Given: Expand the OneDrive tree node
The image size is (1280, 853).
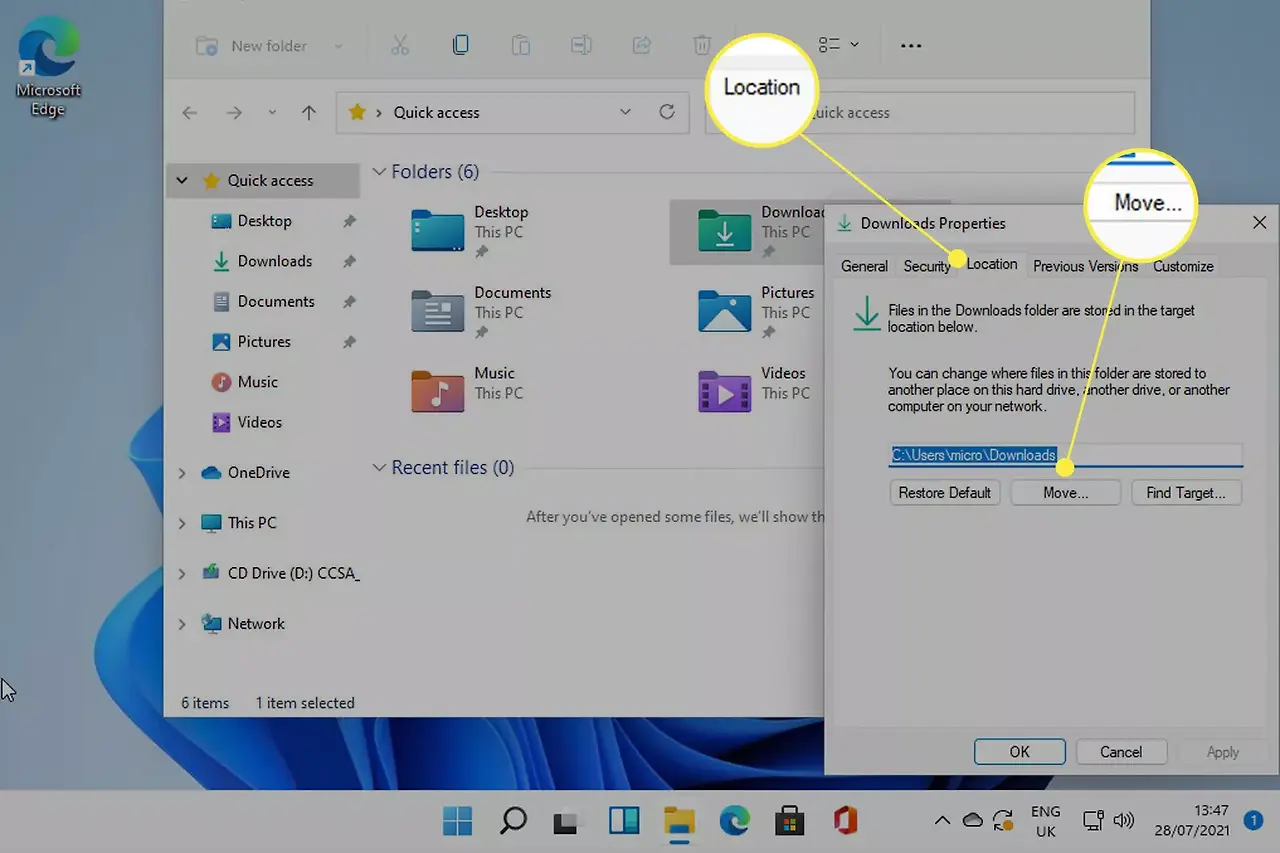Looking at the screenshot, I should click(x=182, y=473).
